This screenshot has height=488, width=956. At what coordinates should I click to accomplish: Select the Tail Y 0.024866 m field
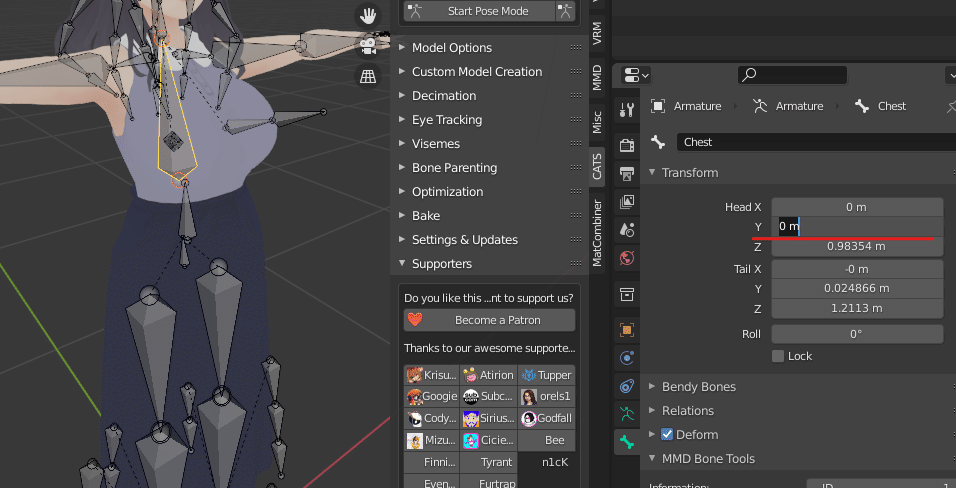click(x=857, y=289)
